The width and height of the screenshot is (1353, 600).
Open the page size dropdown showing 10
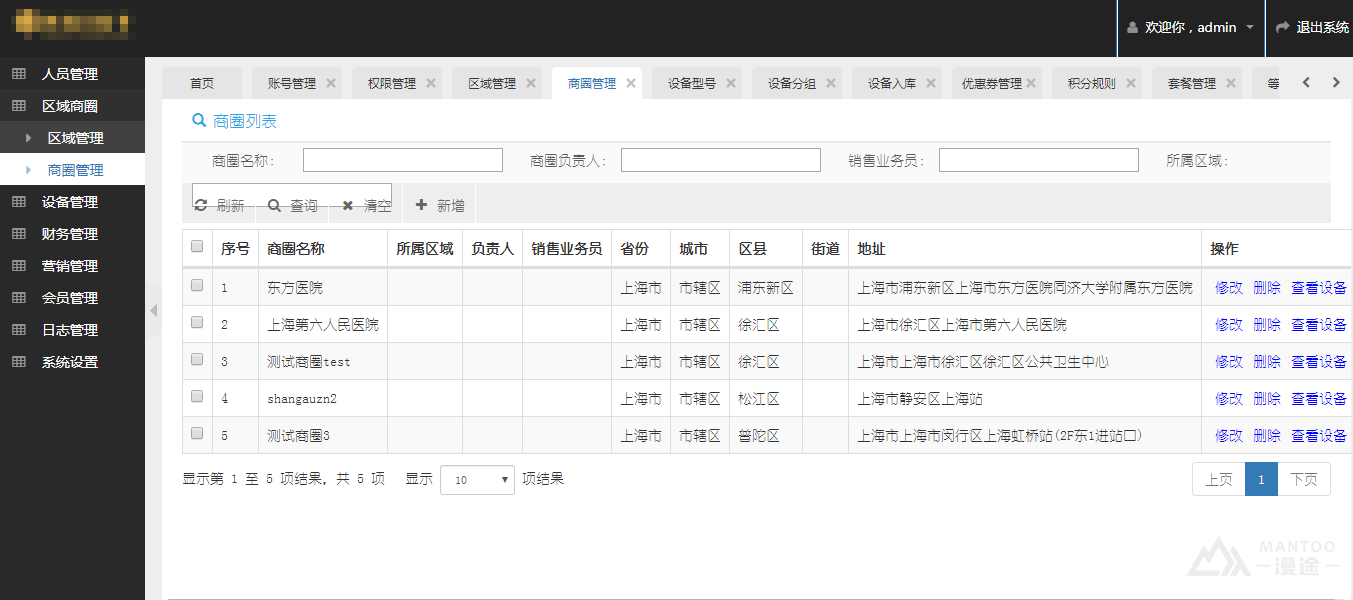[x=477, y=480]
